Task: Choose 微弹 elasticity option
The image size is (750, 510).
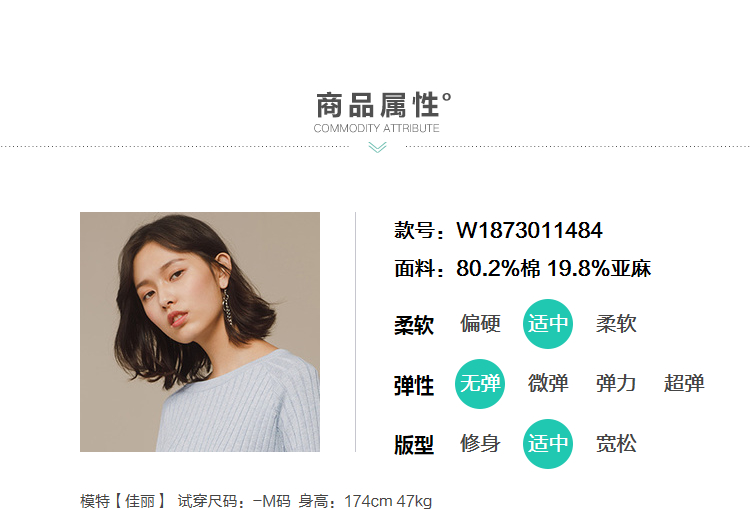Action: pyautogui.click(x=548, y=384)
